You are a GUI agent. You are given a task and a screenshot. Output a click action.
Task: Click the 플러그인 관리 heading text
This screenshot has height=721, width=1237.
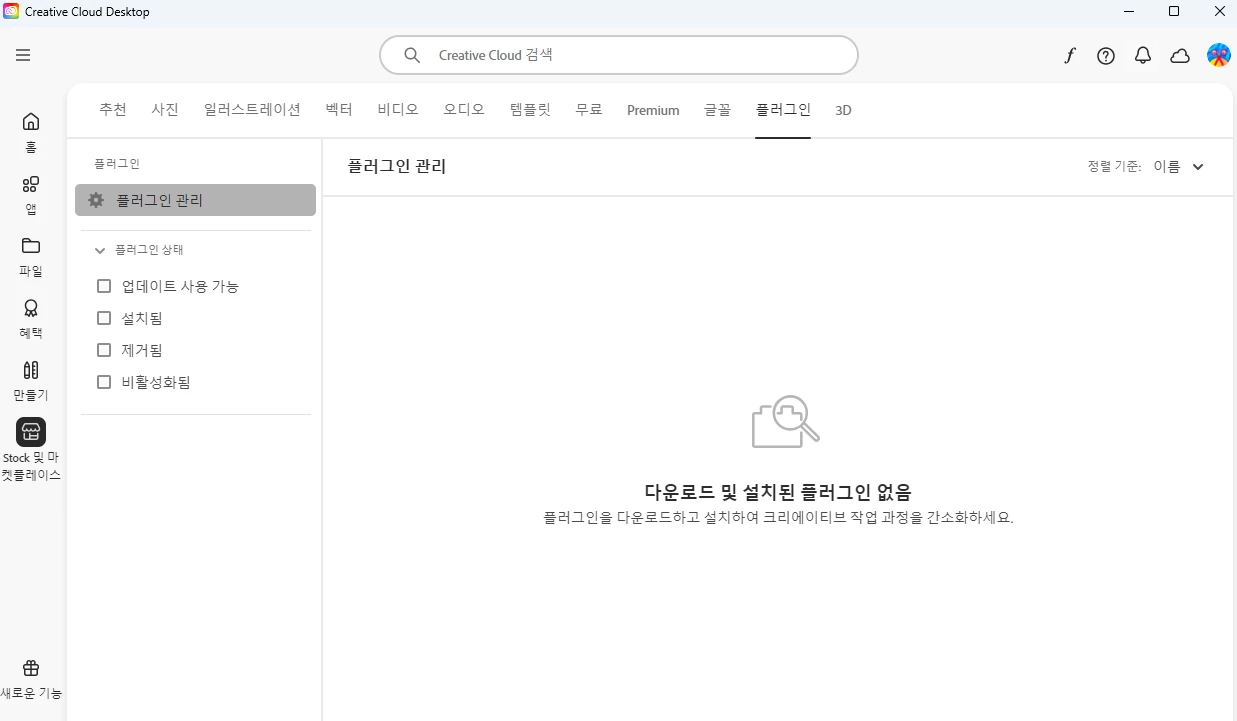397,166
